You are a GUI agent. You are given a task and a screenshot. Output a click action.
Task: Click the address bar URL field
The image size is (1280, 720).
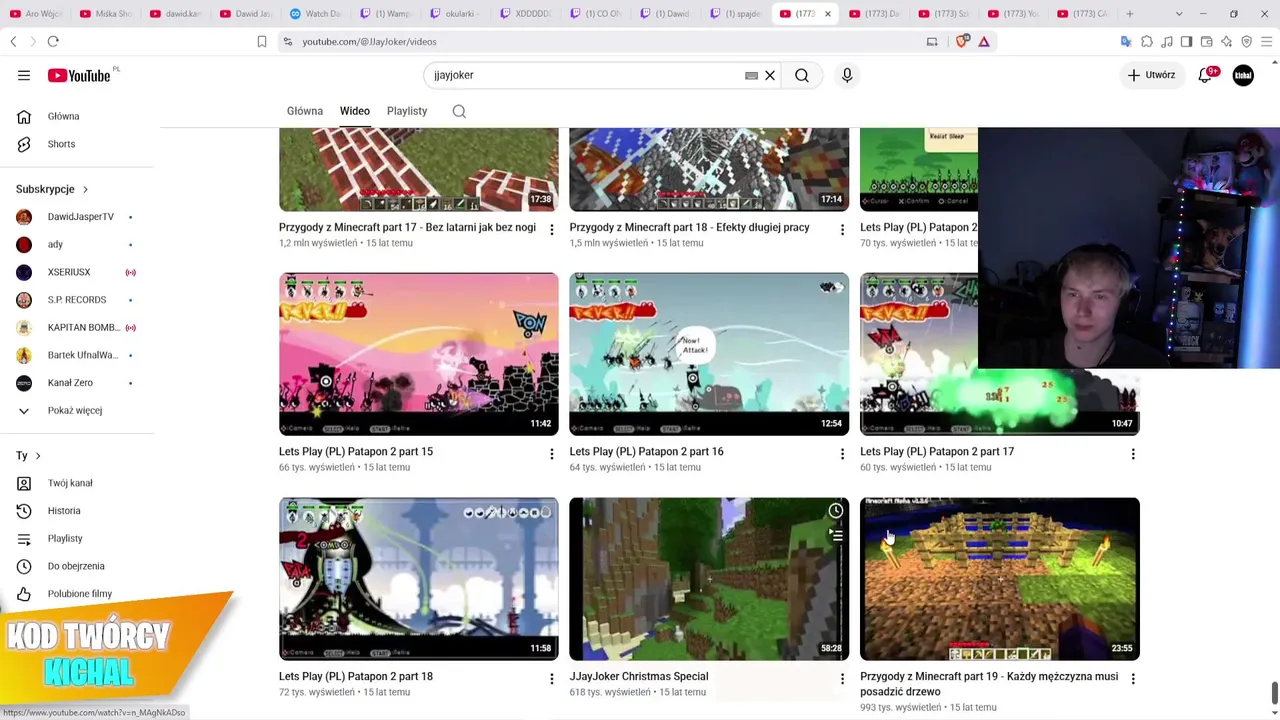click(x=600, y=41)
